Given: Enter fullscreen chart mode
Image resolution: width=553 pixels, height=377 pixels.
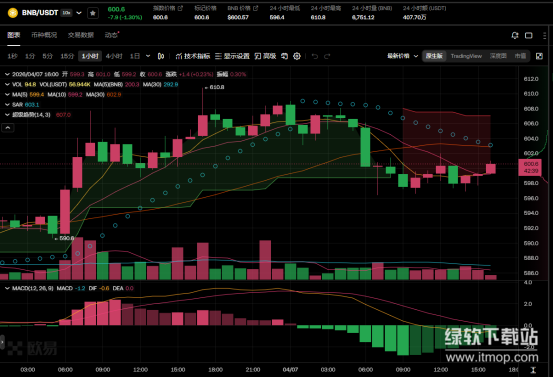Looking at the screenshot, I should (539, 56).
